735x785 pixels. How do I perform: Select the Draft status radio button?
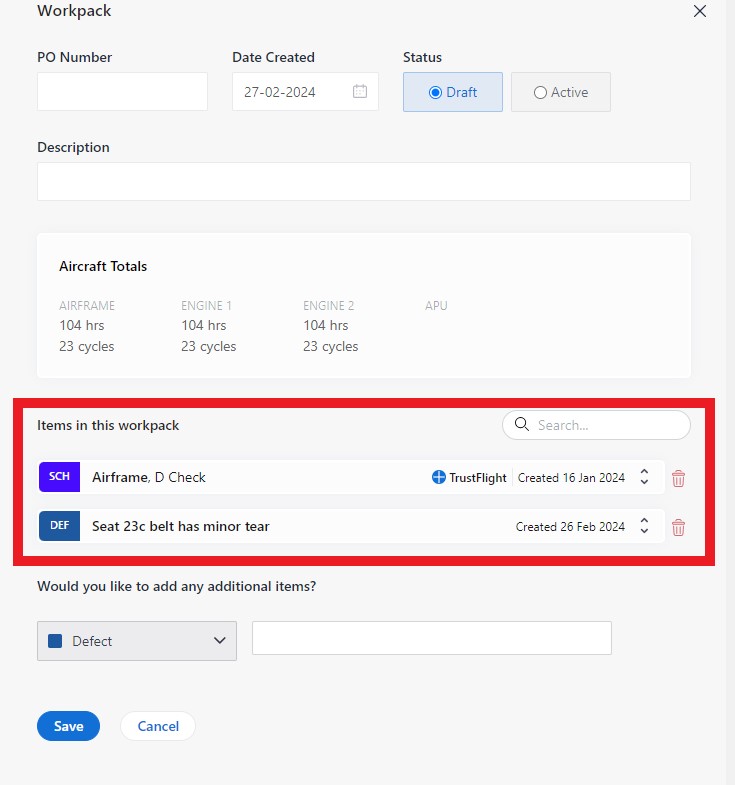(x=435, y=92)
